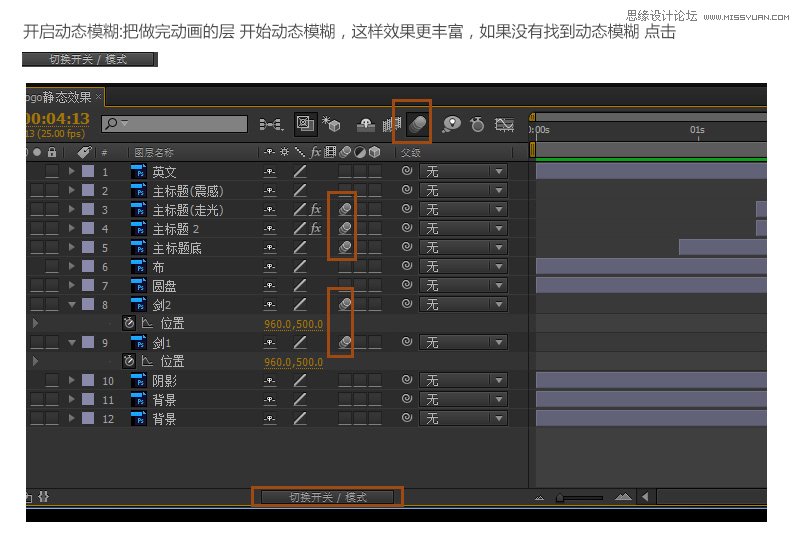Viewport: 800px width, 536px height.
Task: Click the 01s mark on time ruler
Action: [697, 130]
